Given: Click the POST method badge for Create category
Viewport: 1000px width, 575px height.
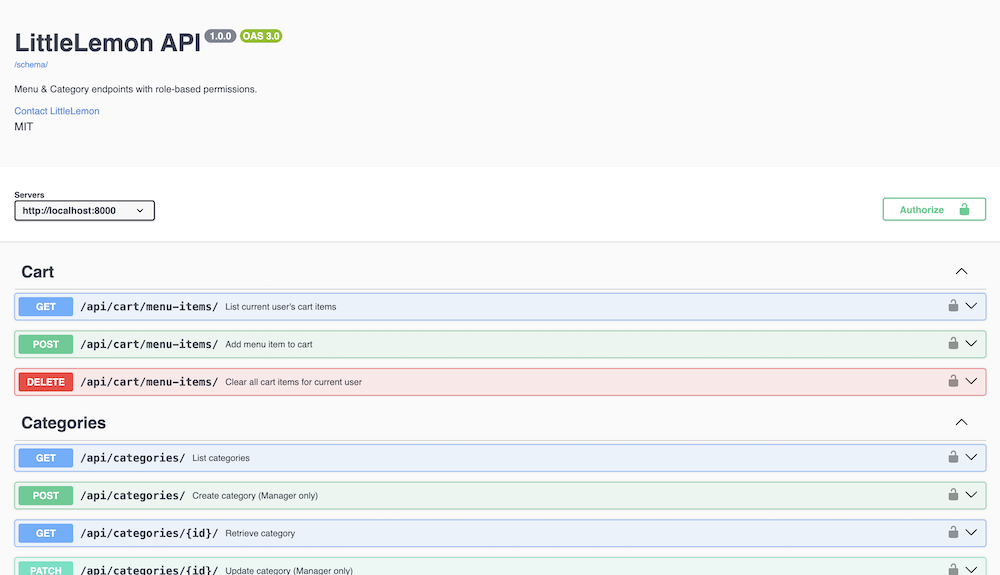Looking at the screenshot, I should [x=46, y=495].
